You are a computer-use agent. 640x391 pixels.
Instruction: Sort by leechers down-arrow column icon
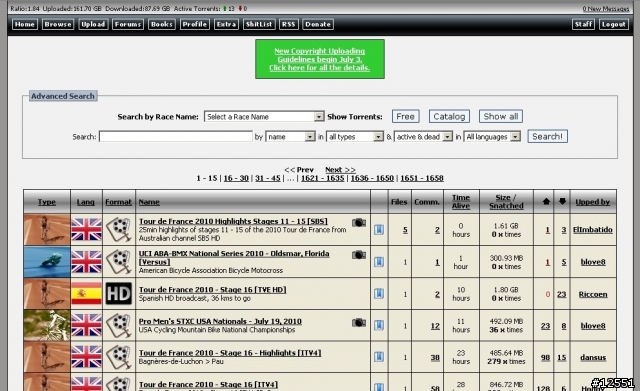562,201
